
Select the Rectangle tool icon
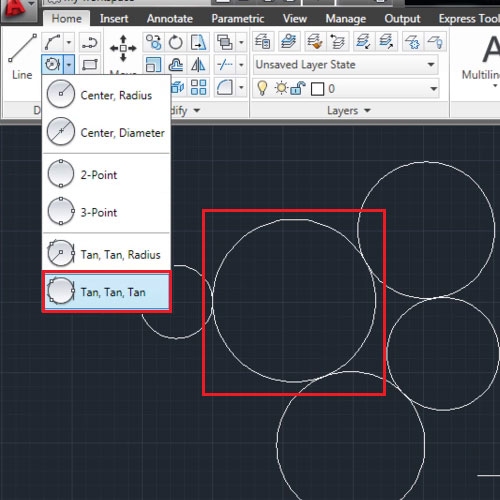click(89, 64)
